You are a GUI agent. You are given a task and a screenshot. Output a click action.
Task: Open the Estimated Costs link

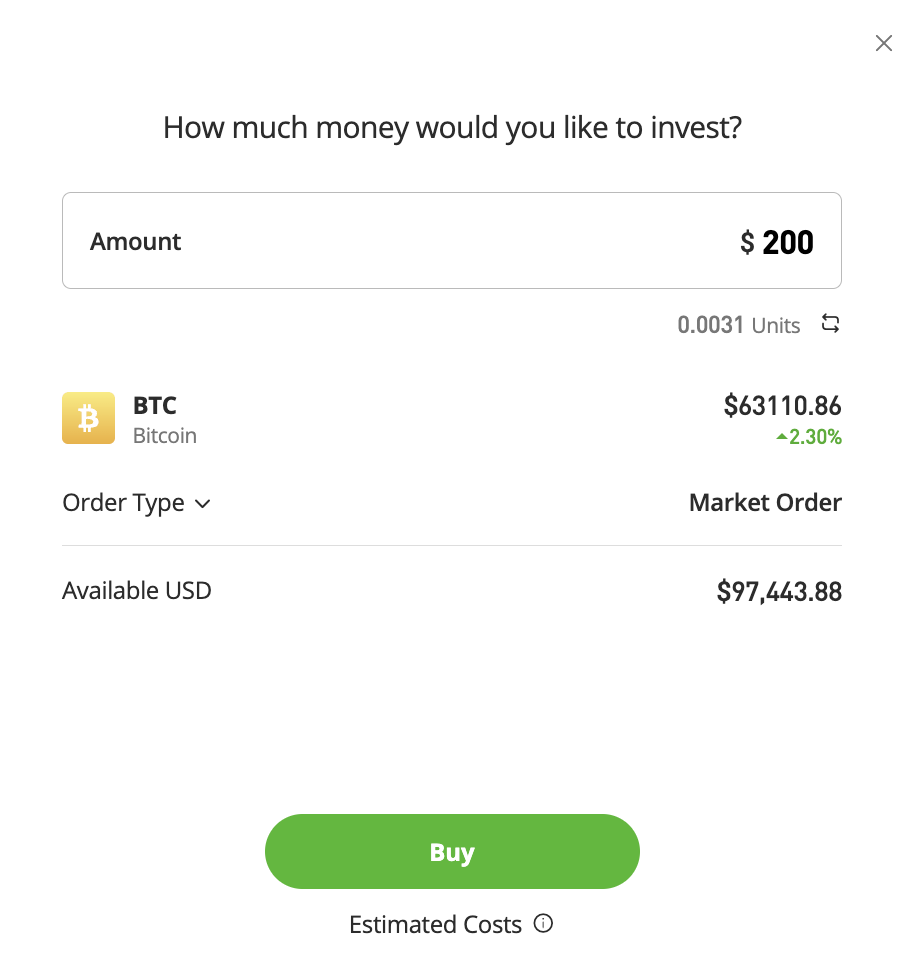[x=435, y=924]
